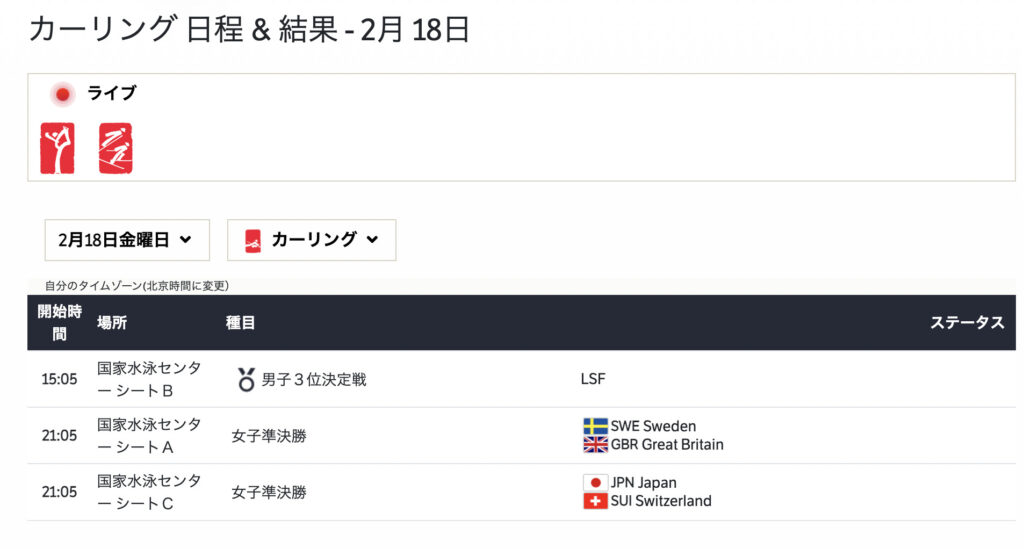
Task: Click the Sweden flag icon
Action: point(595,426)
